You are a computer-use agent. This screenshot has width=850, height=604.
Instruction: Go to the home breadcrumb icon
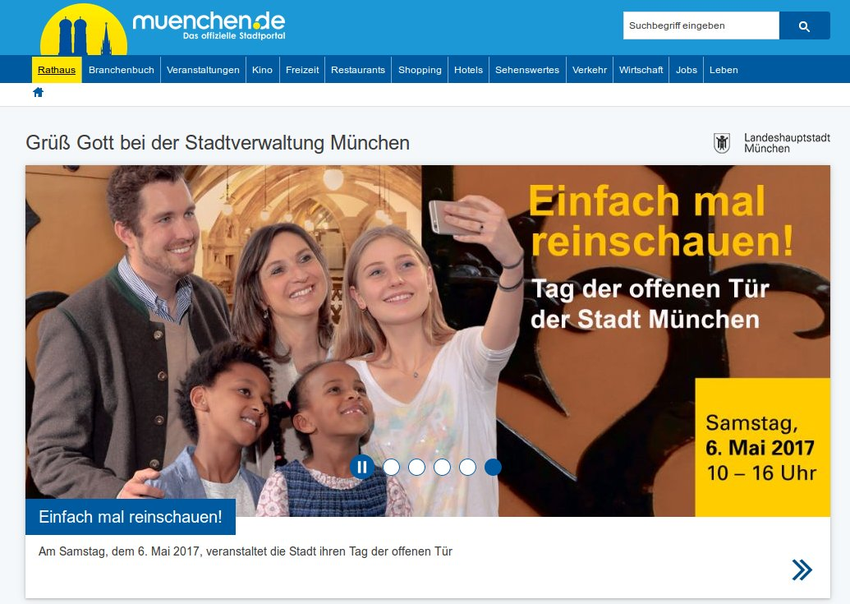pos(38,92)
